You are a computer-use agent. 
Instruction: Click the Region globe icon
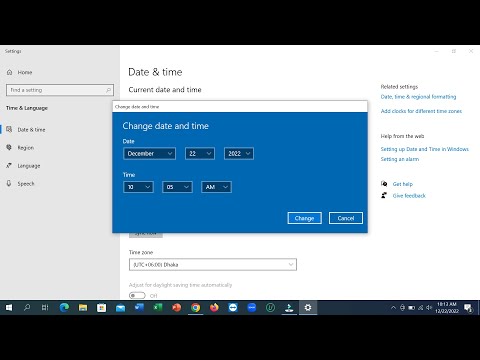9,147
